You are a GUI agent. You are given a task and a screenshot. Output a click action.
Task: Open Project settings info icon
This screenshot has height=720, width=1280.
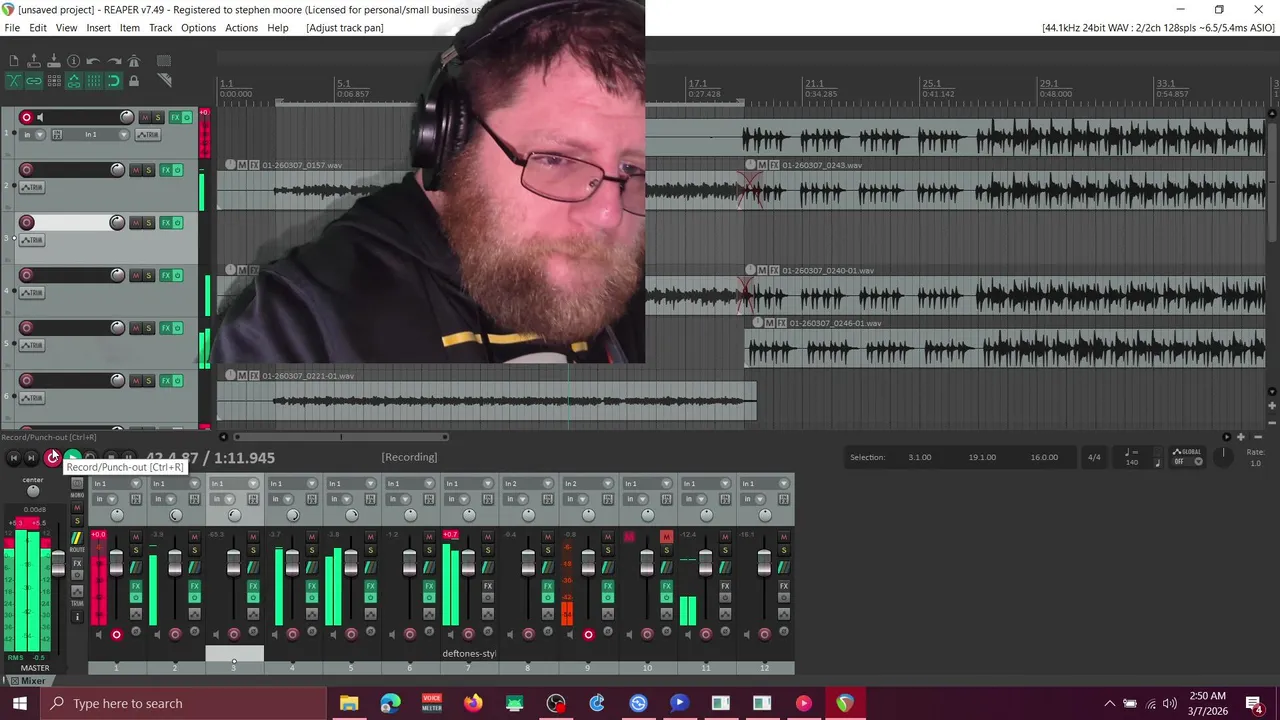(73, 61)
